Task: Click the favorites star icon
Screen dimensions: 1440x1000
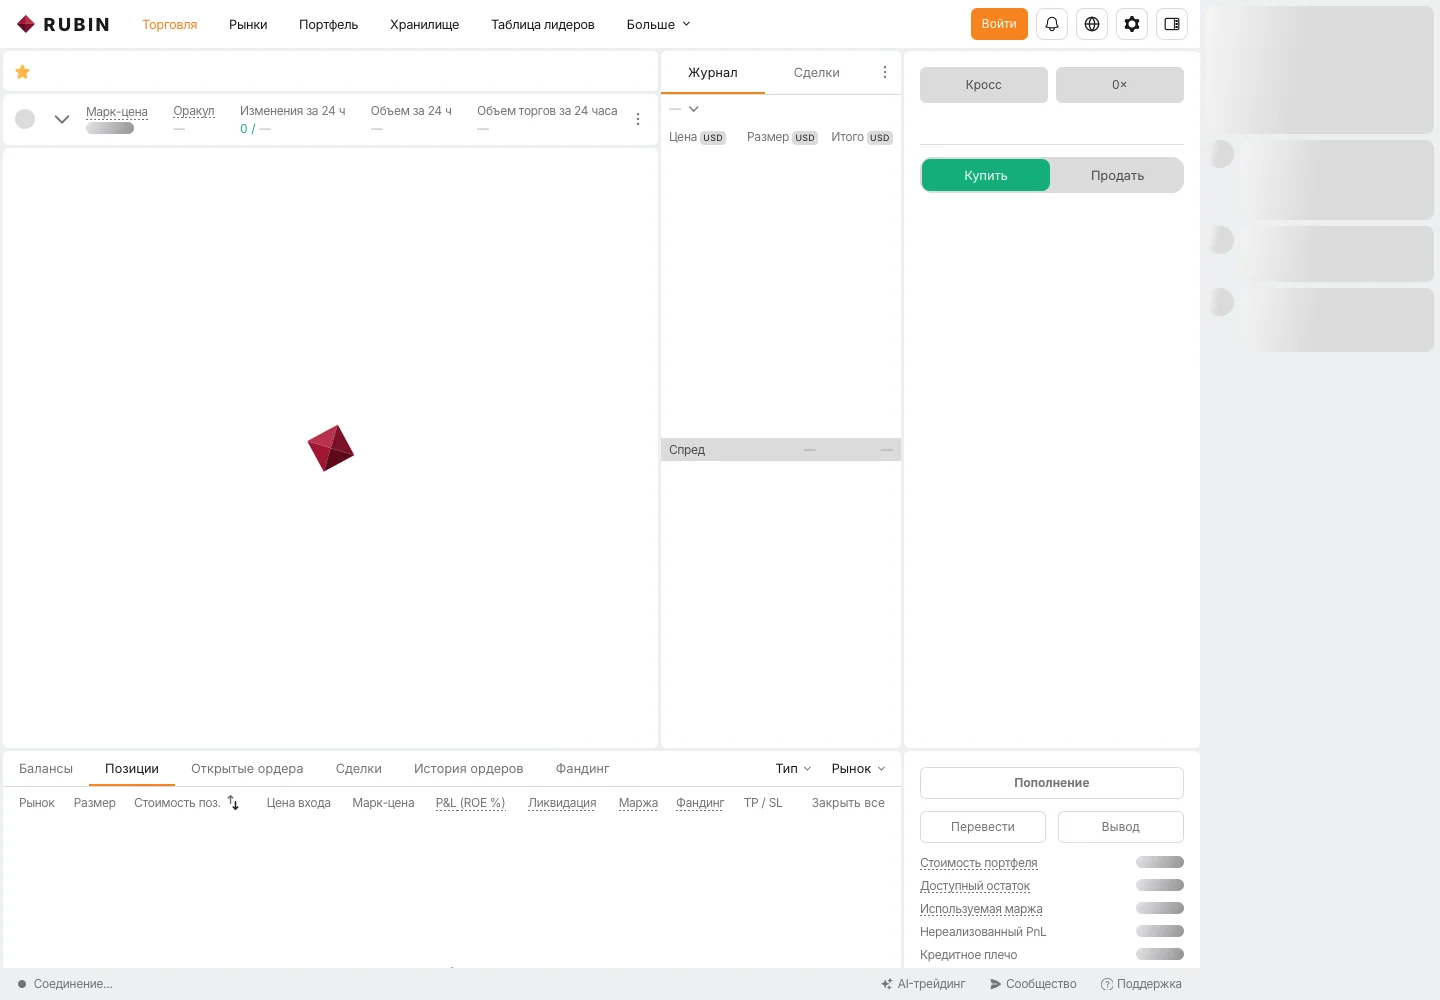Action: coord(23,72)
